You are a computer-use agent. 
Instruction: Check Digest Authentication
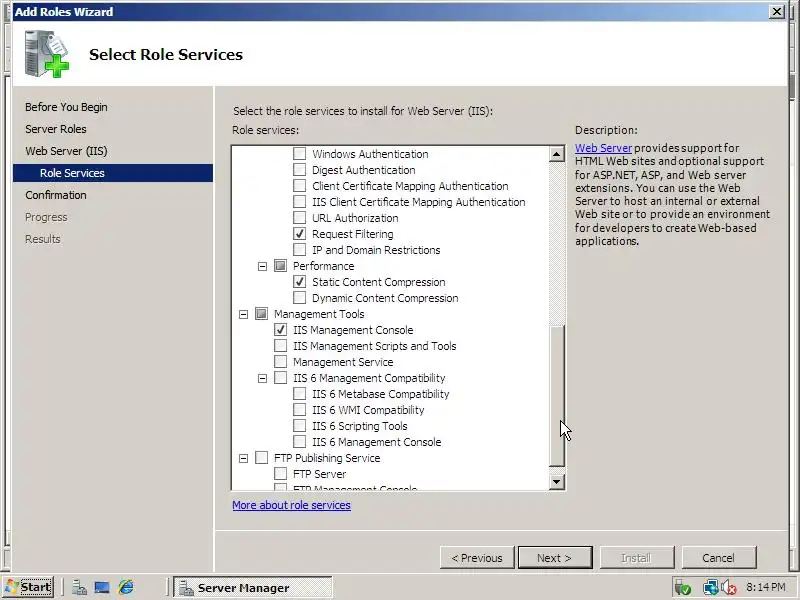(299, 169)
